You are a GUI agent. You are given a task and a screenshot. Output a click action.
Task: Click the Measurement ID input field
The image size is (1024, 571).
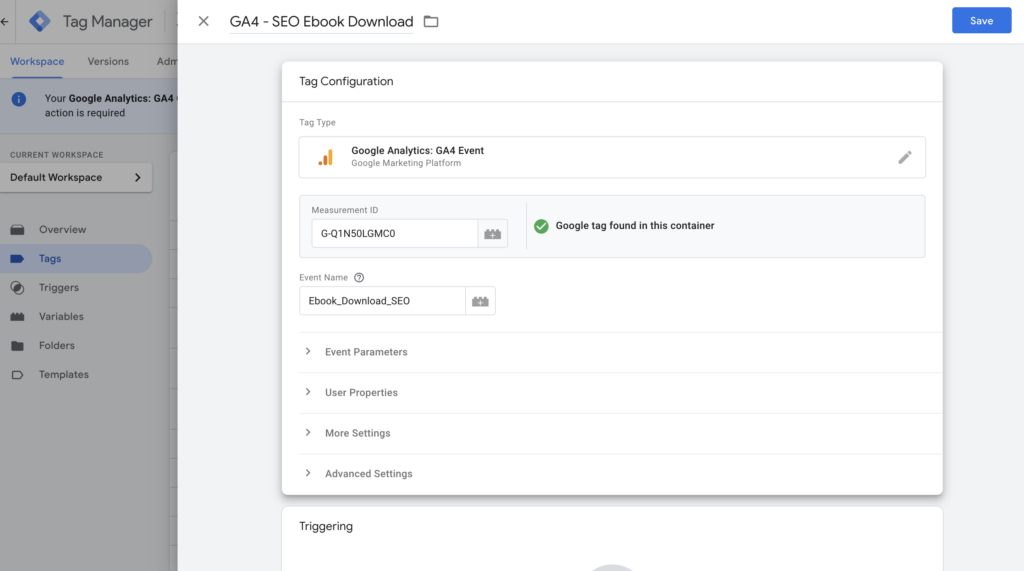click(393, 234)
